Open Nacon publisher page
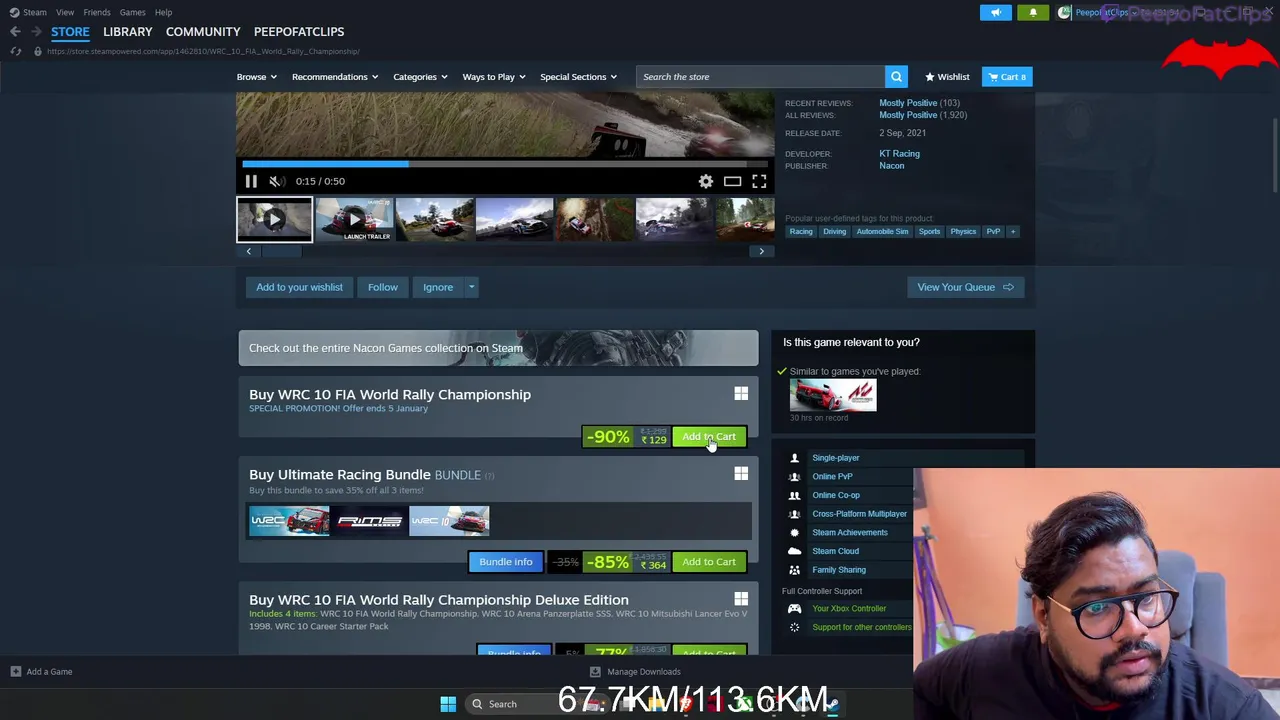 coord(891,166)
